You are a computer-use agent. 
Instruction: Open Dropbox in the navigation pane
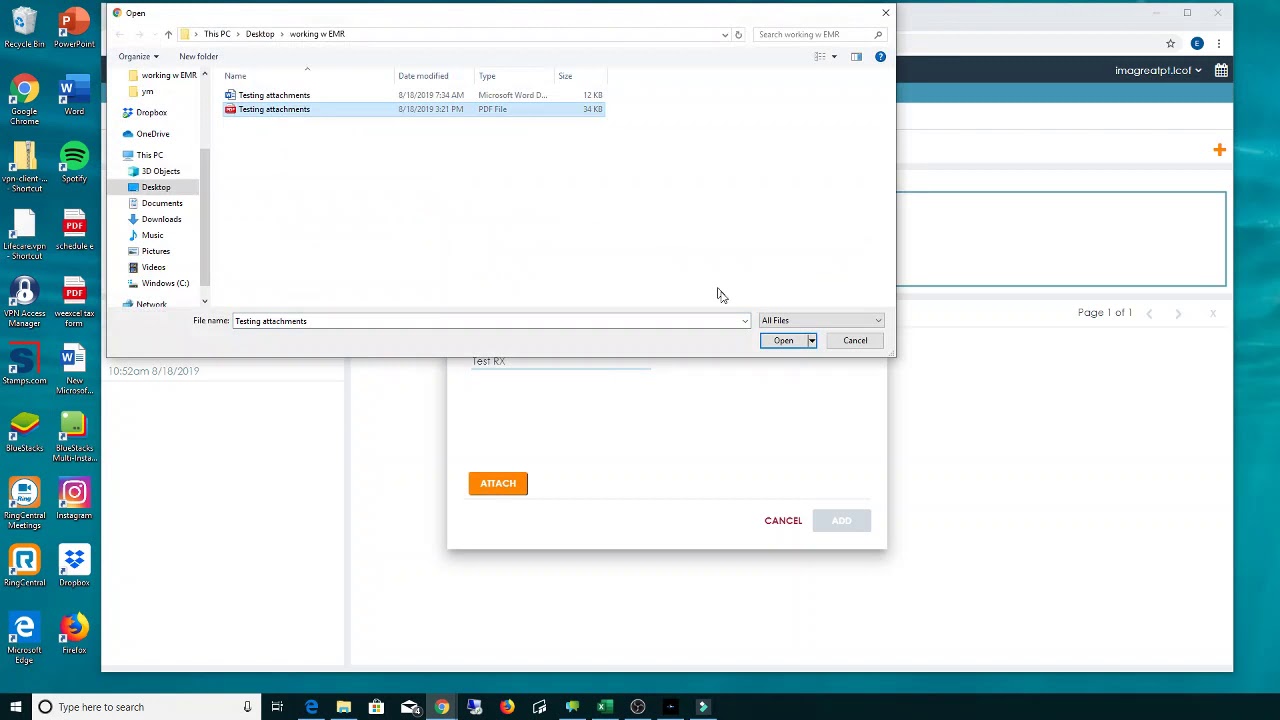coord(151,113)
